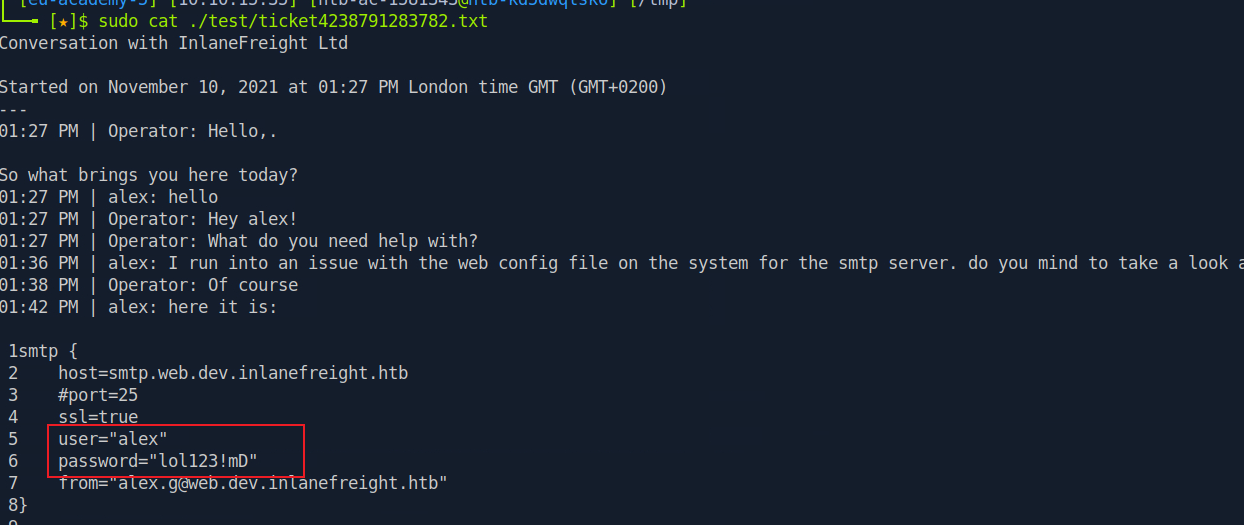The width and height of the screenshot is (1244, 525).
Task: Click the 'What do you need help with?' message
Action: point(343,241)
